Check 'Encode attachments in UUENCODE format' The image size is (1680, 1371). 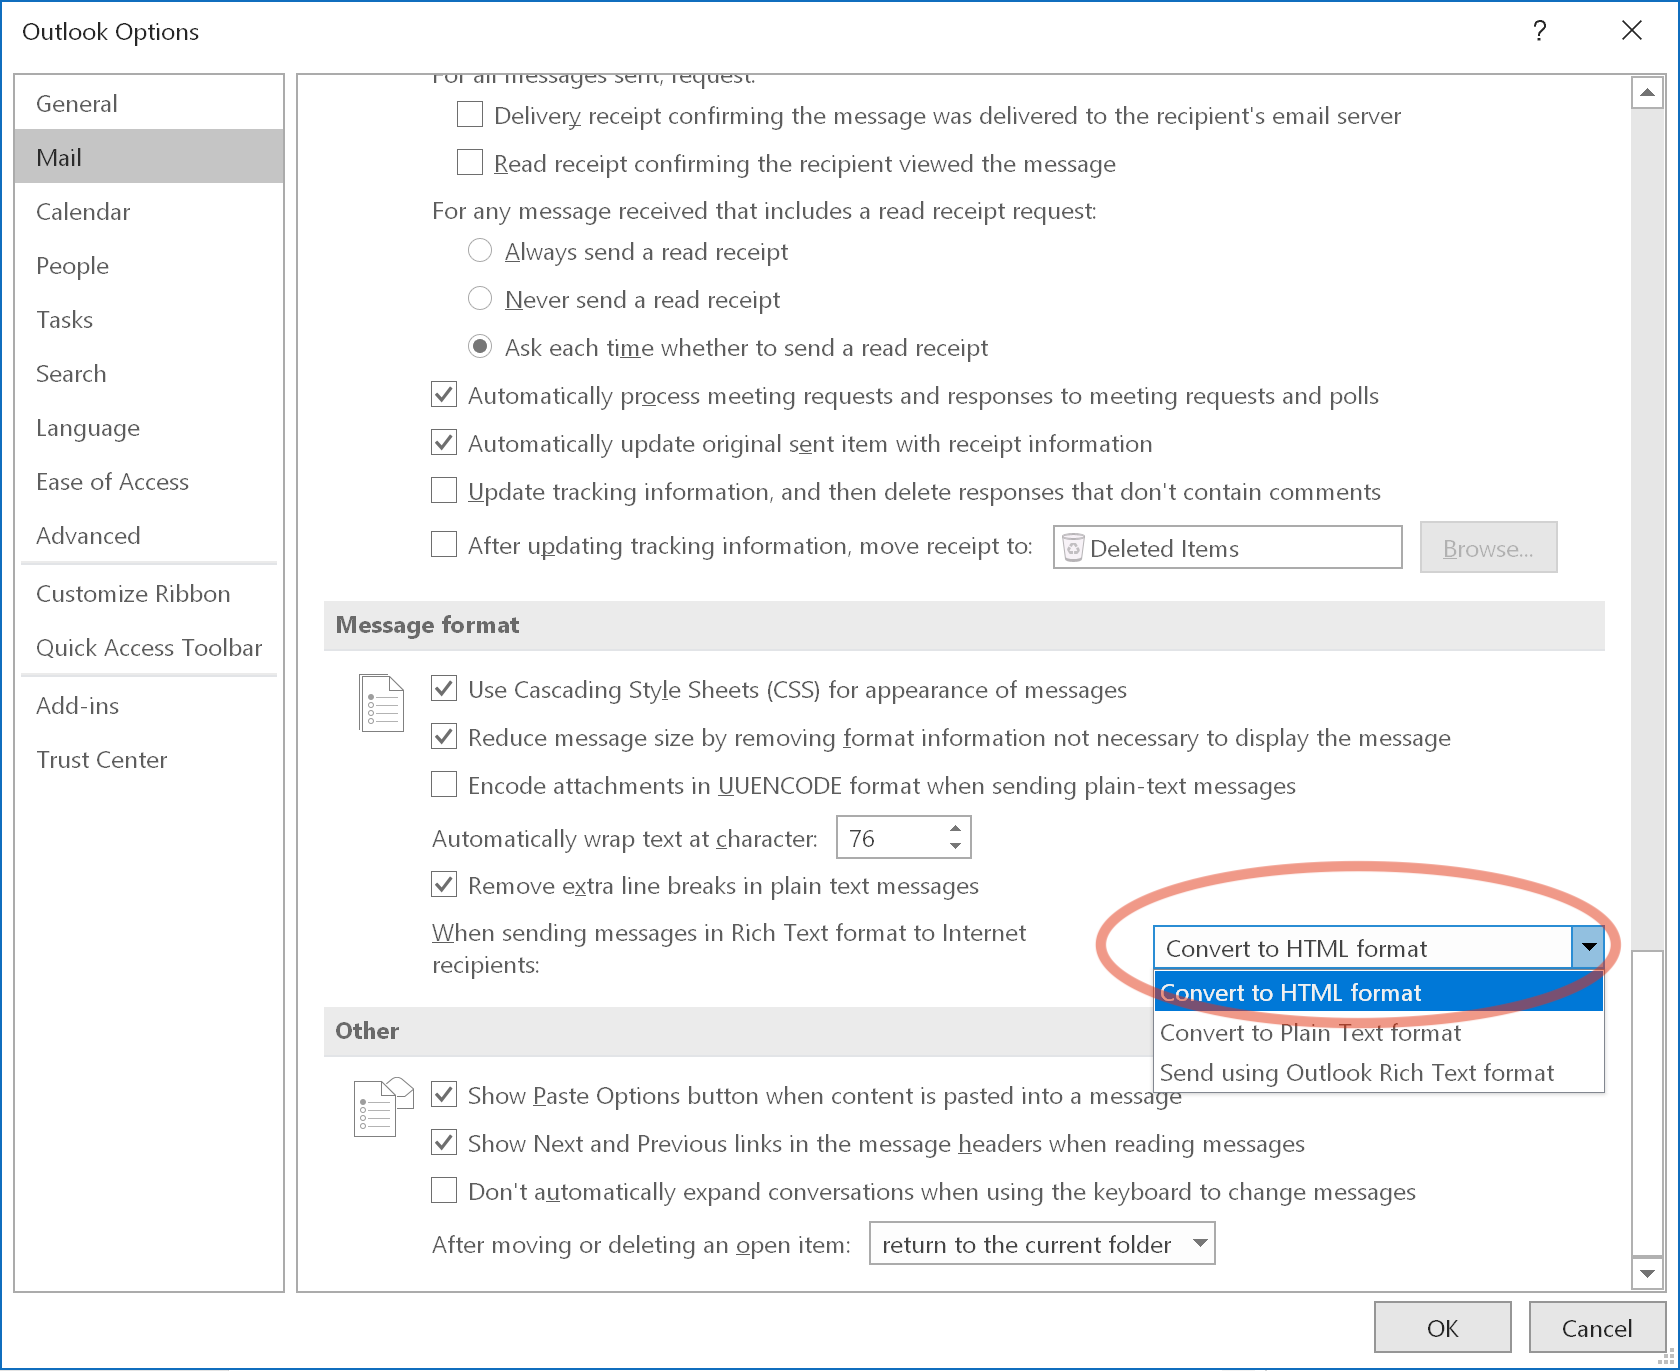(x=443, y=784)
